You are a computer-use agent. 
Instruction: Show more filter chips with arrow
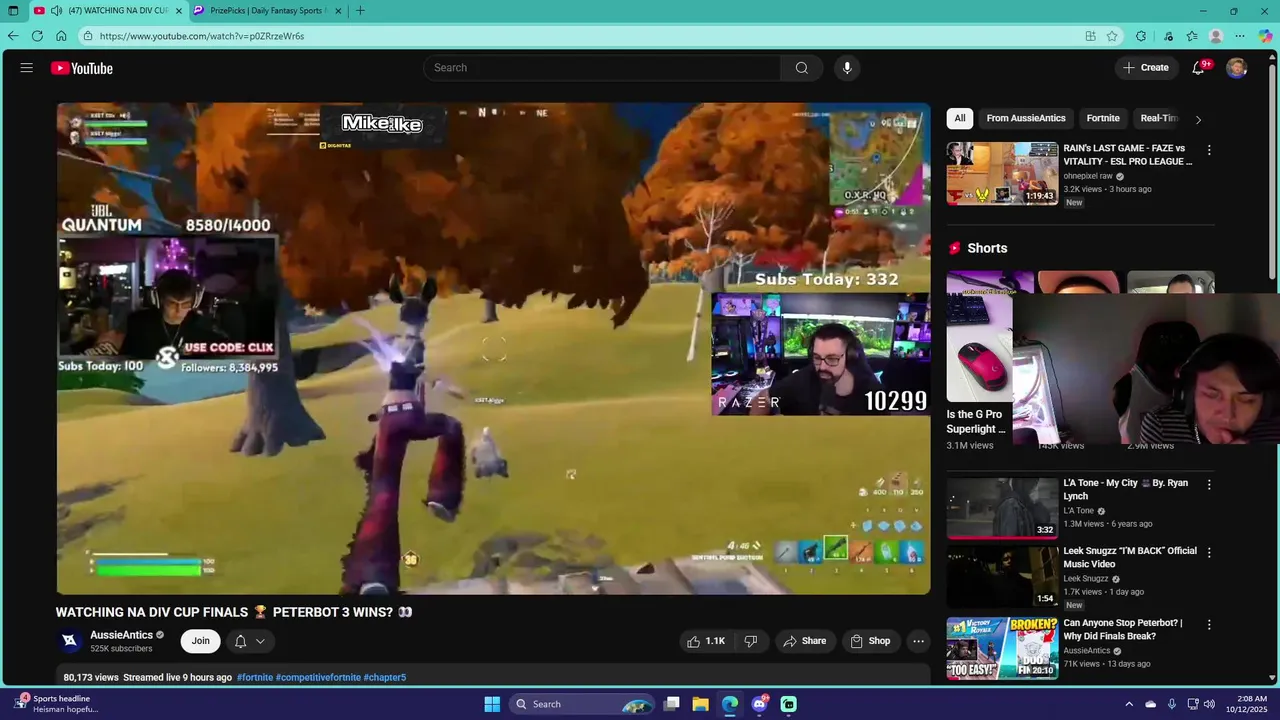click(1198, 119)
